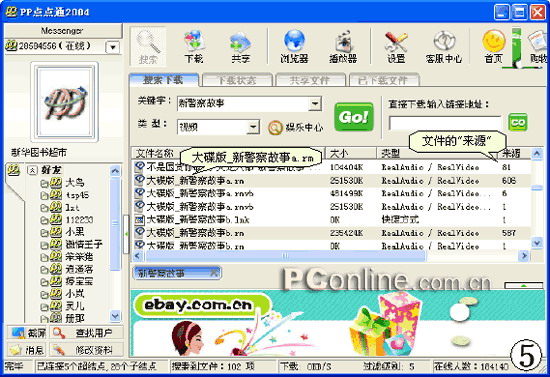Click the friends list scrollbar thumb
Screen dimensions: 550x377
pyautogui.click(x=115, y=223)
